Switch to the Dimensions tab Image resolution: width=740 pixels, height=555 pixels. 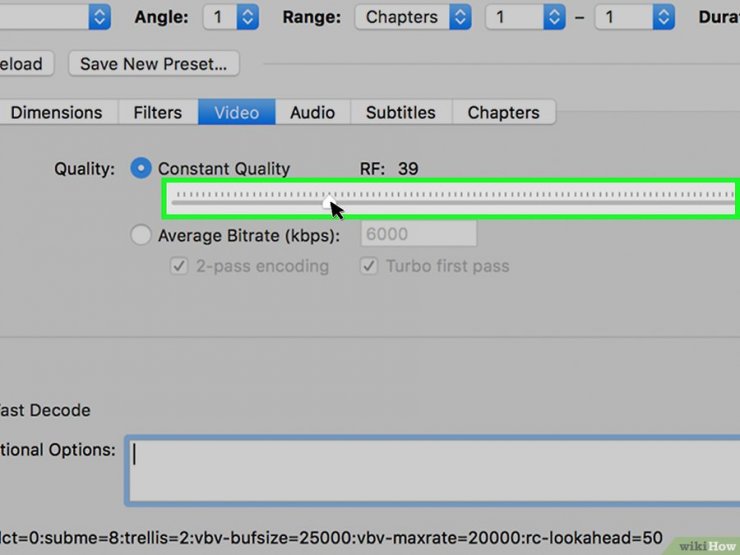56,112
